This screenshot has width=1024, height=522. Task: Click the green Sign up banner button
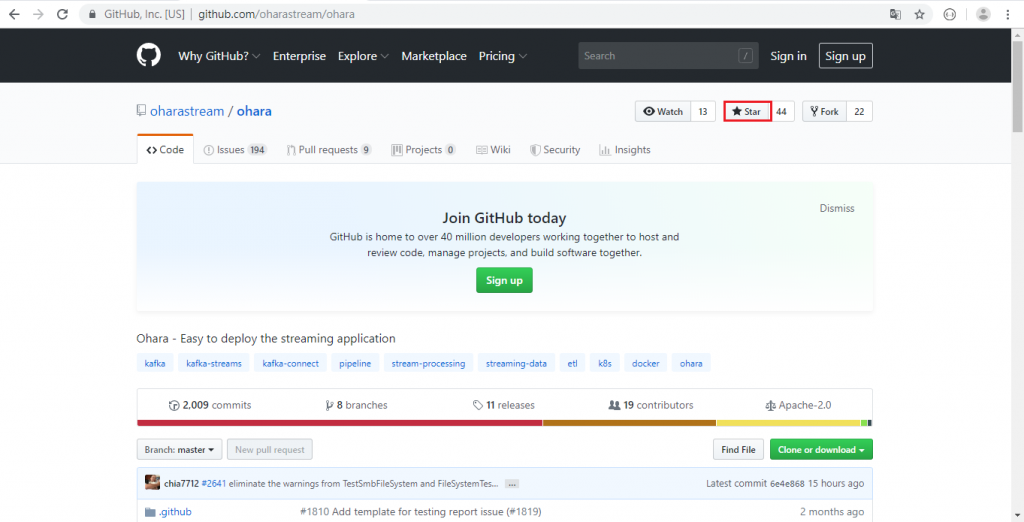(x=504, y=280)
